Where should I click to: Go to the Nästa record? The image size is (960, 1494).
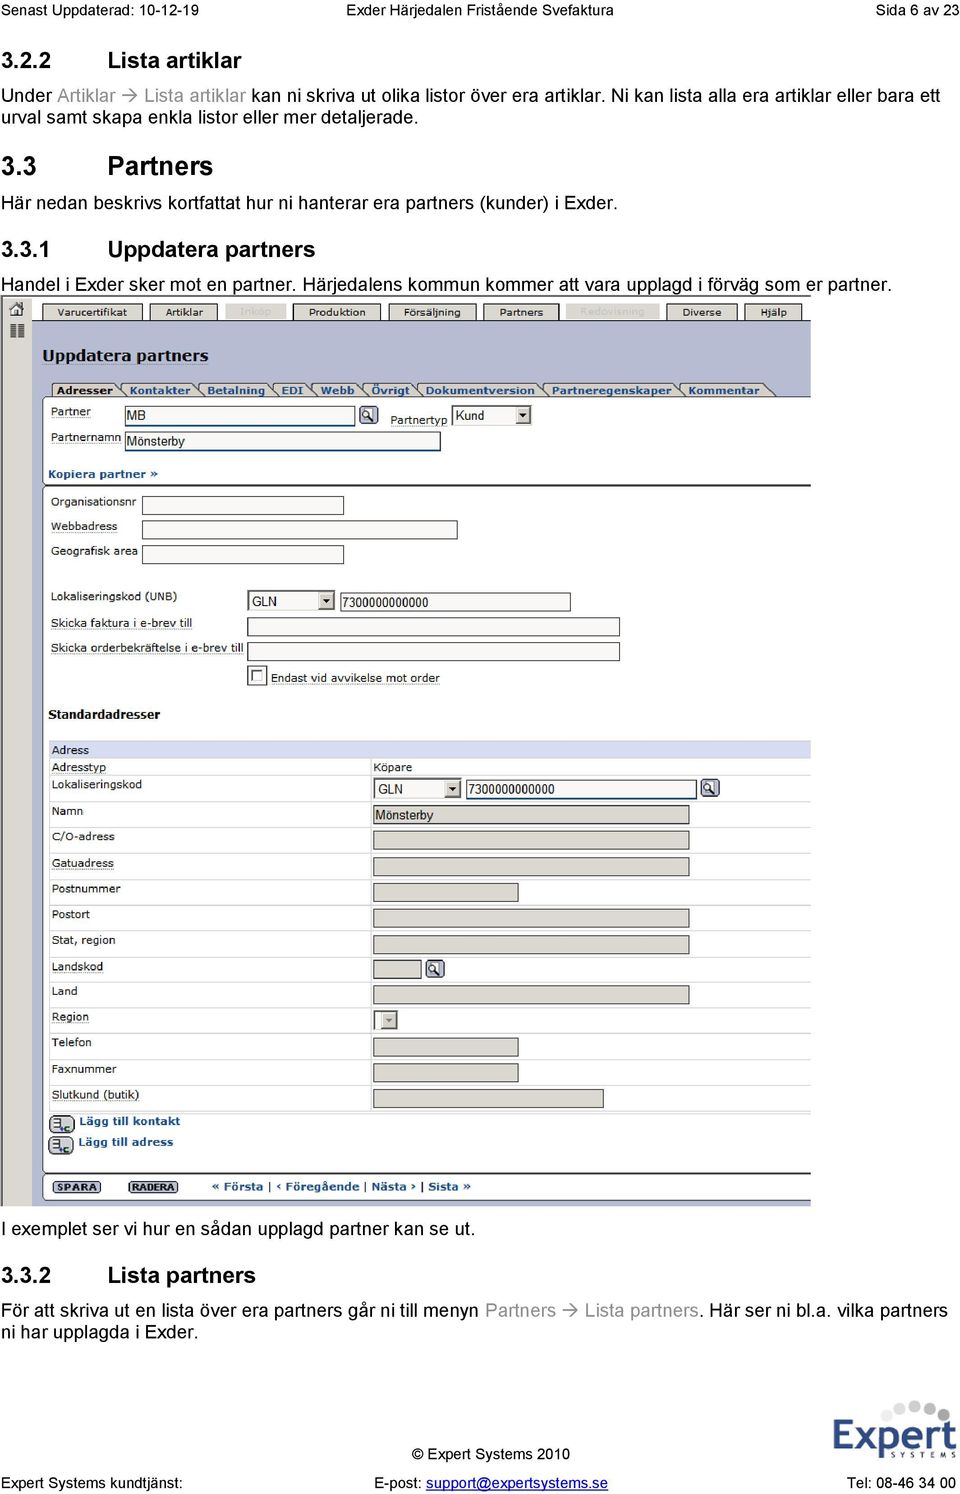click(x=393, y=1187)
